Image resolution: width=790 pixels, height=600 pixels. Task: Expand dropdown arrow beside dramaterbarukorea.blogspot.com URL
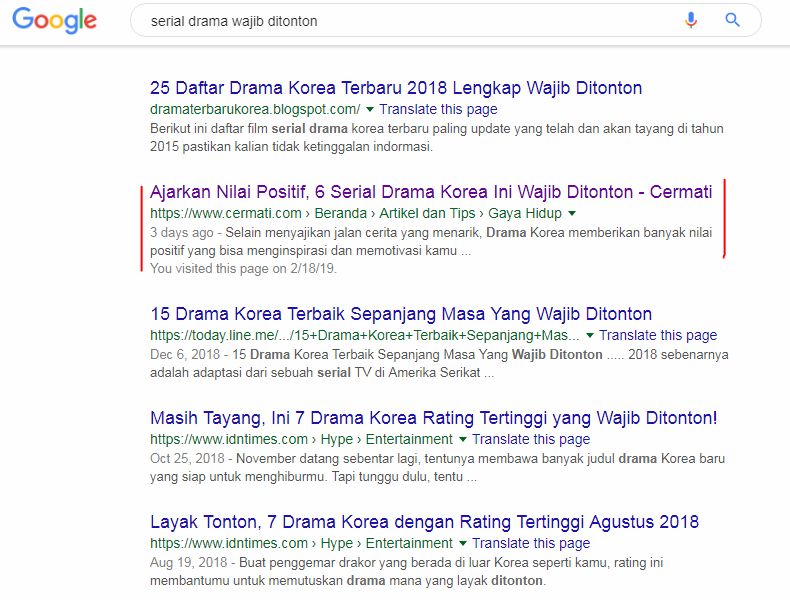[x=370, y=109]
